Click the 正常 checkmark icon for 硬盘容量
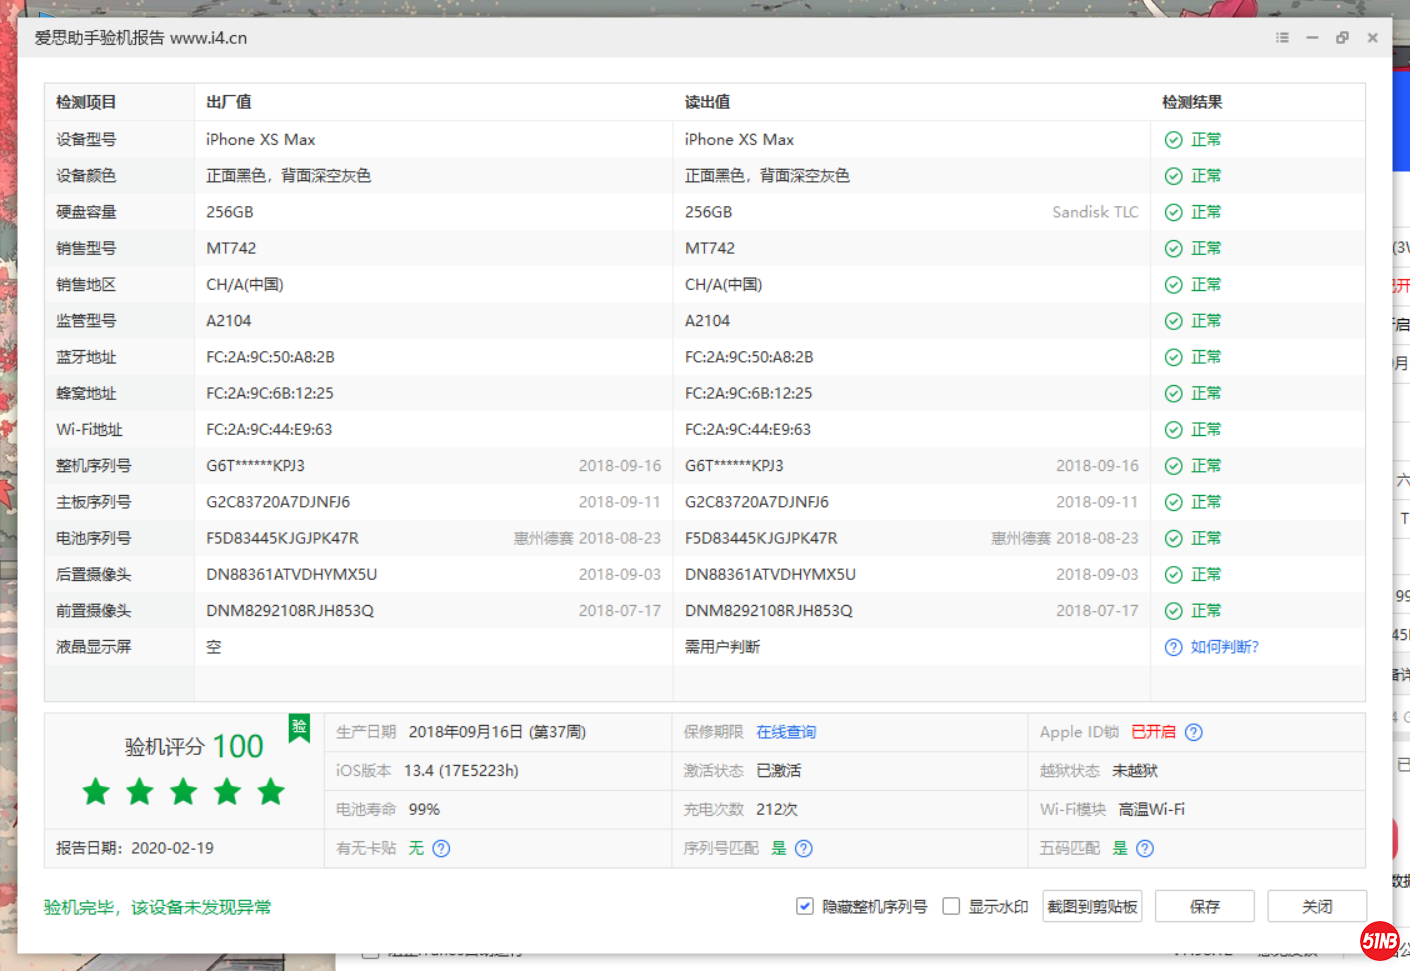 pyautogui.click(x=1172, y=211)
